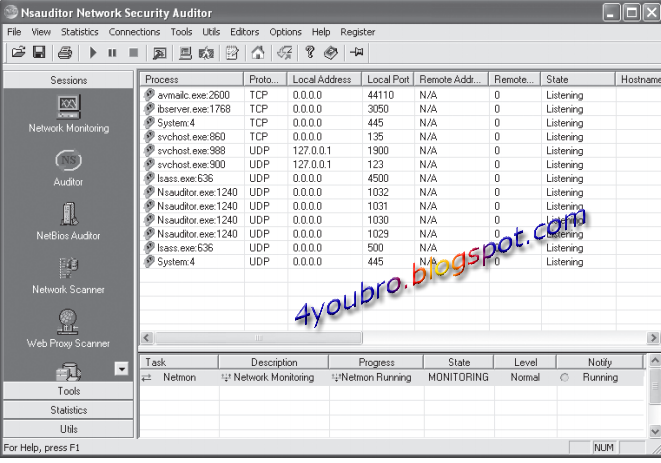Screen dimensions: 661x463
Task: Sort by the Process column header
Action: point(192,79)
